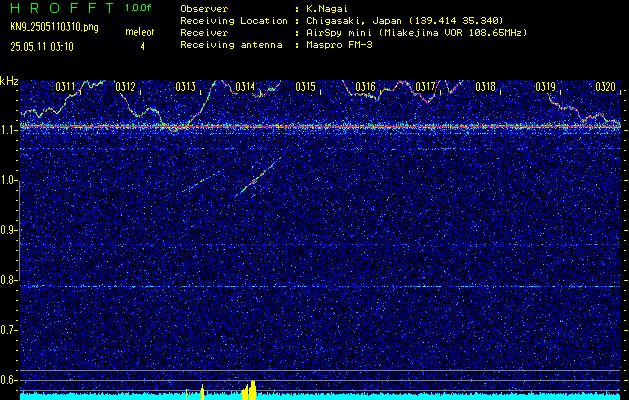Screen dimensions: 629x400
Task: Click the 0311 time marker
Action: (x=65, y=87)
